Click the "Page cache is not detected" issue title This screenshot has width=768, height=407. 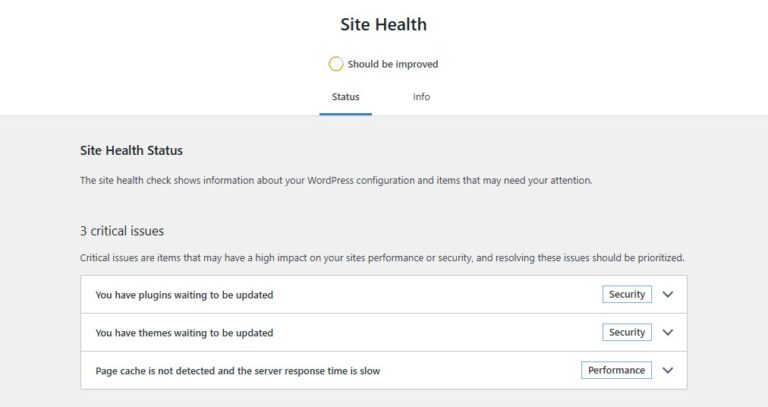pyautogui.click(x=237, y=371)
